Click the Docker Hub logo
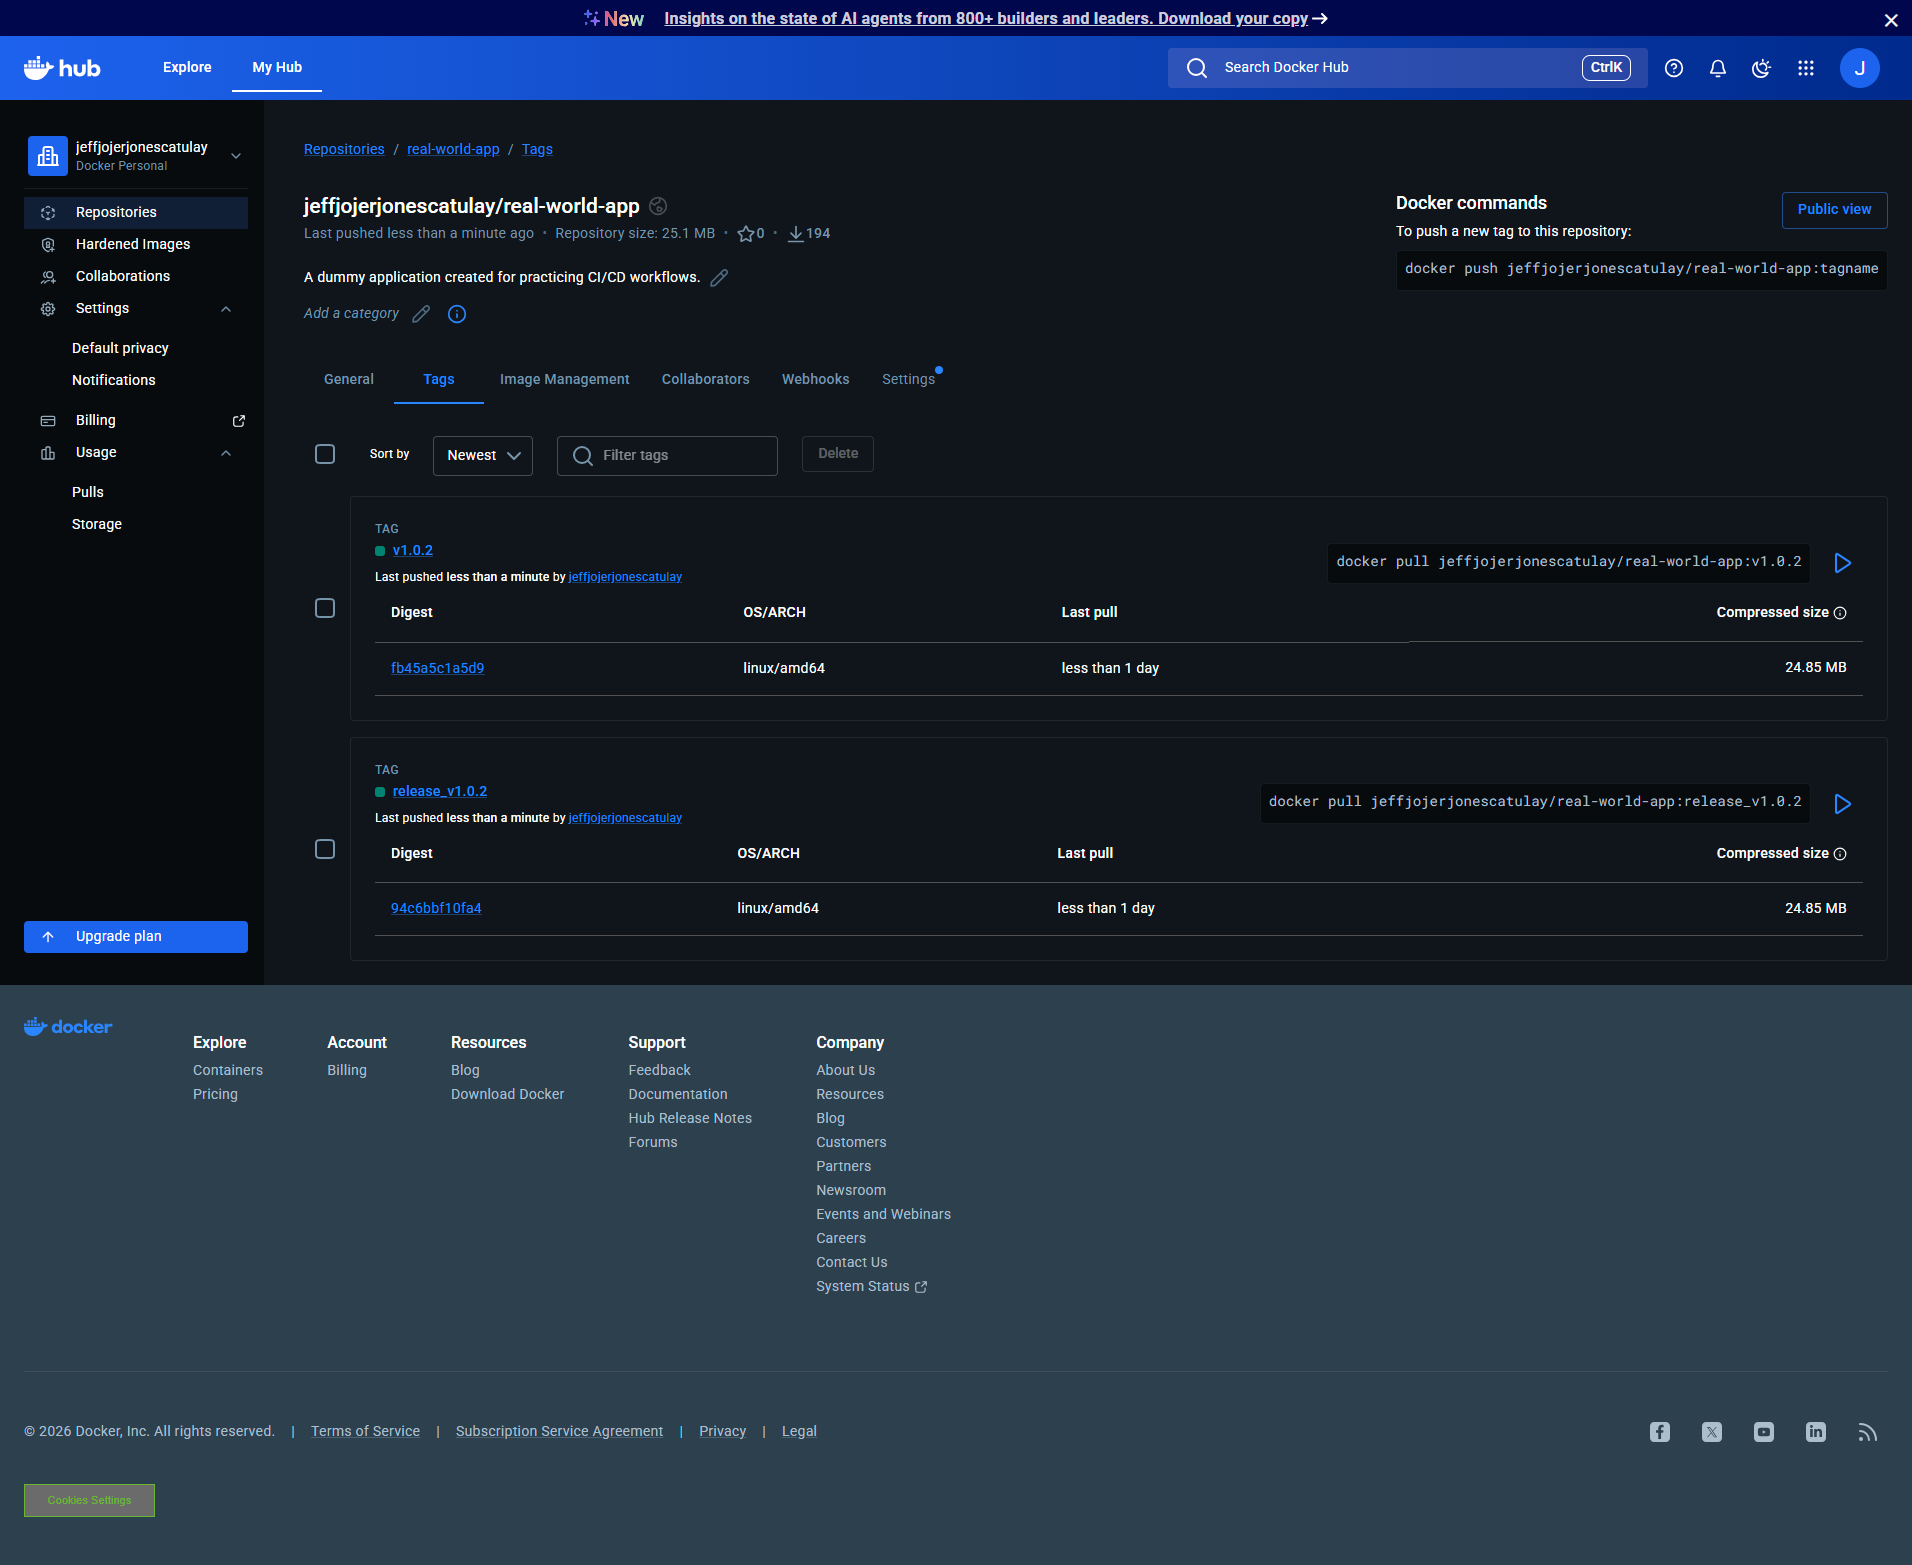The image size is (1912, 1565). click(62, 68)
